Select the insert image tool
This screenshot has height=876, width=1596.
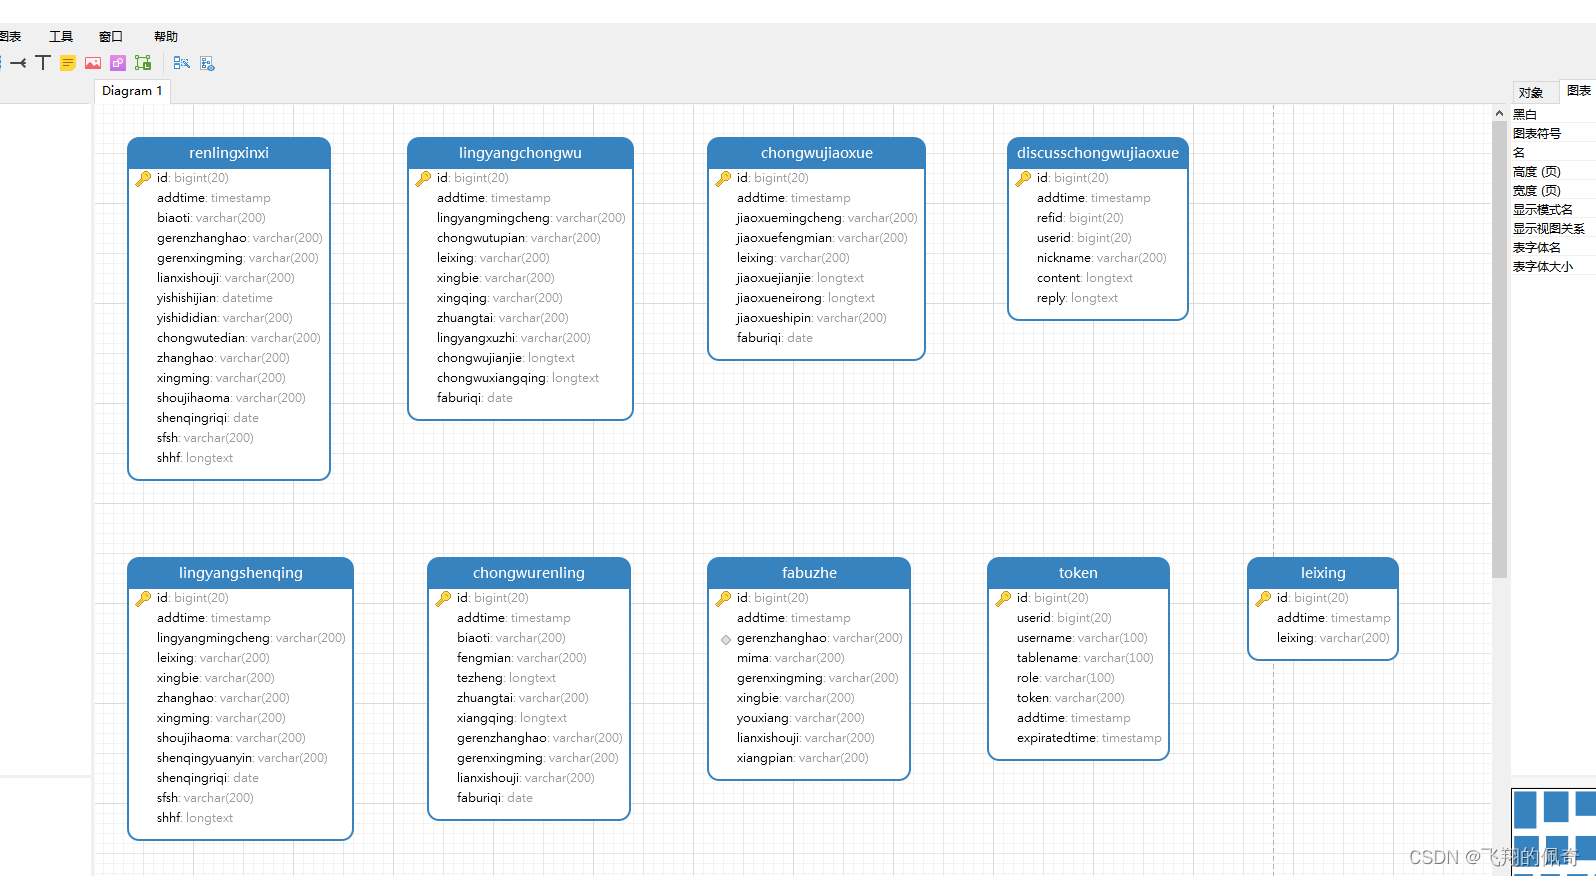[x=93, y=63]
